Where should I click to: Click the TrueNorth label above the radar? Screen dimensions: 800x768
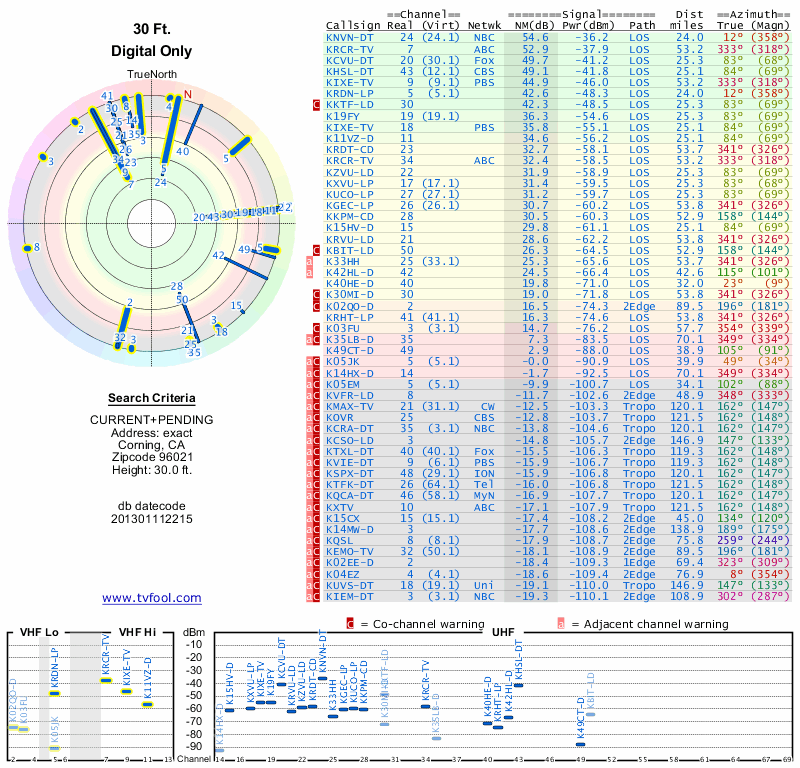(152, 75)
